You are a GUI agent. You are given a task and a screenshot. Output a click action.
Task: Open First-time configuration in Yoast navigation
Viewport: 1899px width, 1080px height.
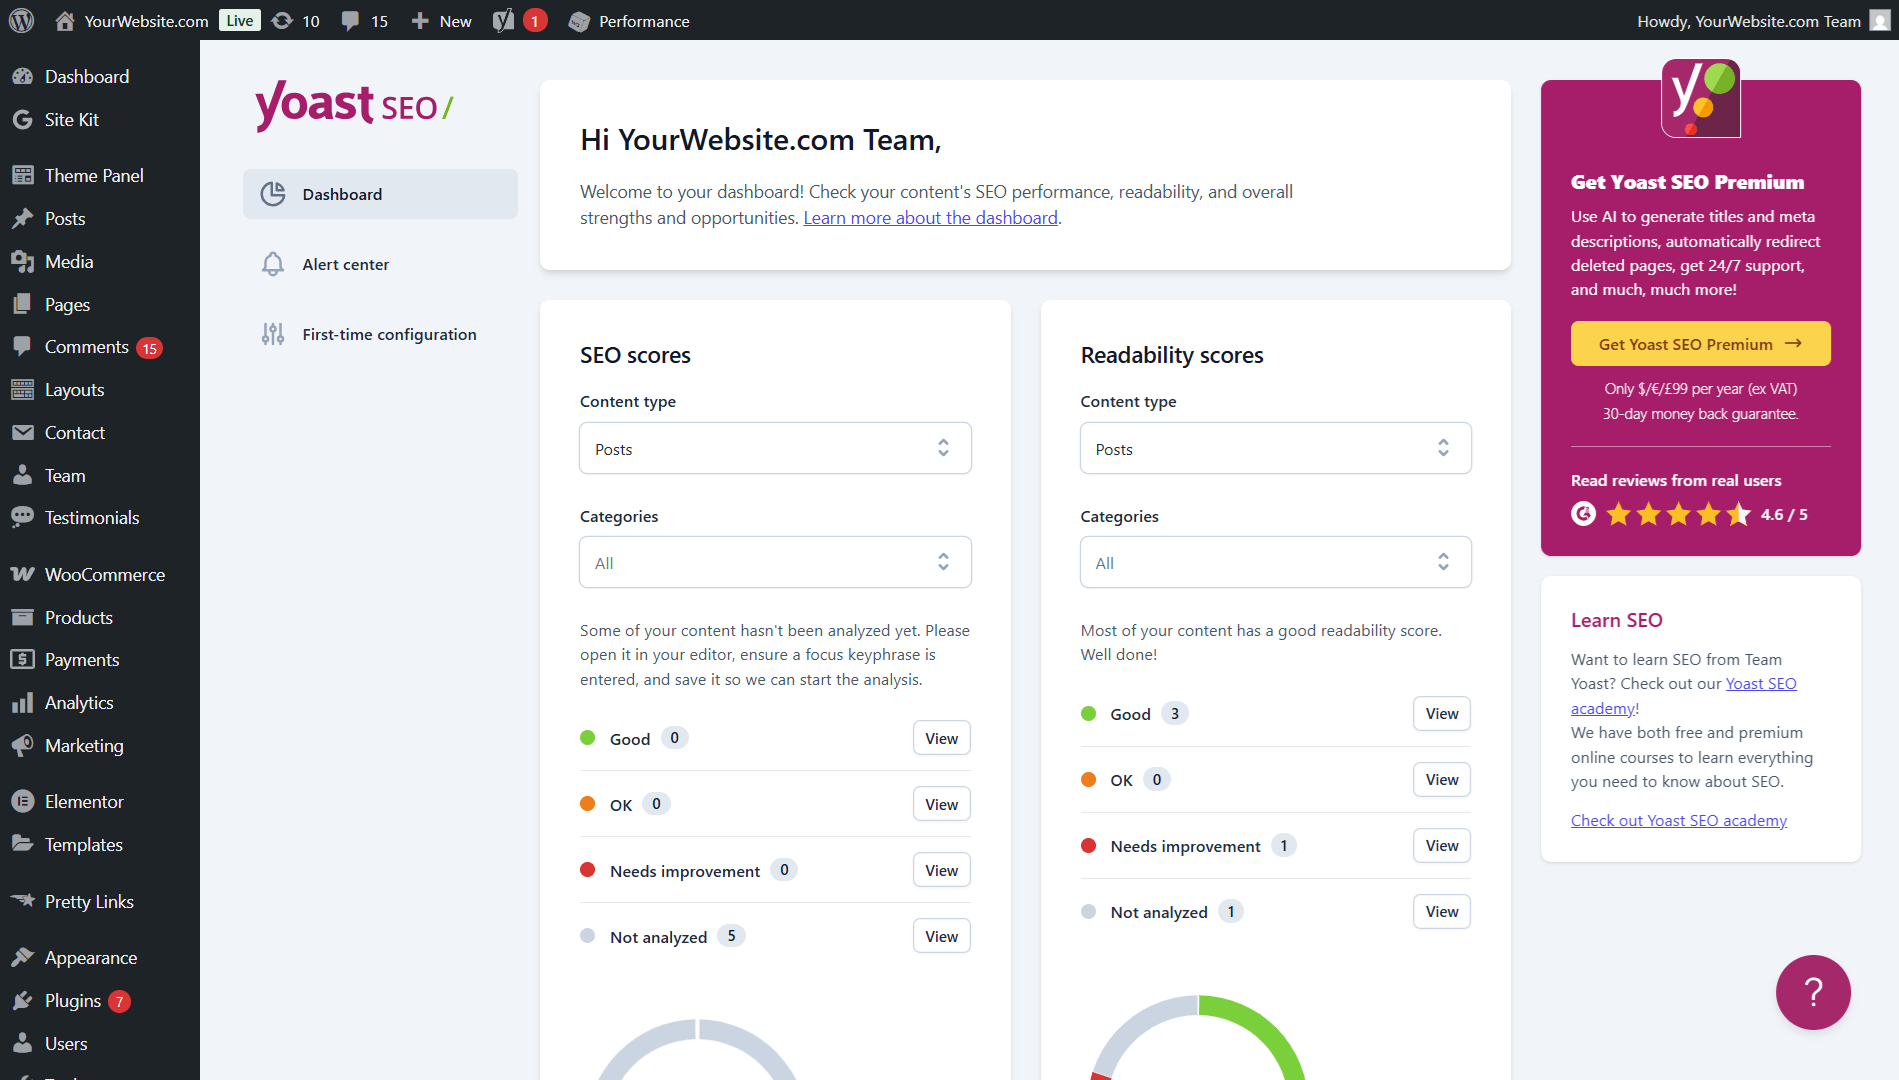380,334
